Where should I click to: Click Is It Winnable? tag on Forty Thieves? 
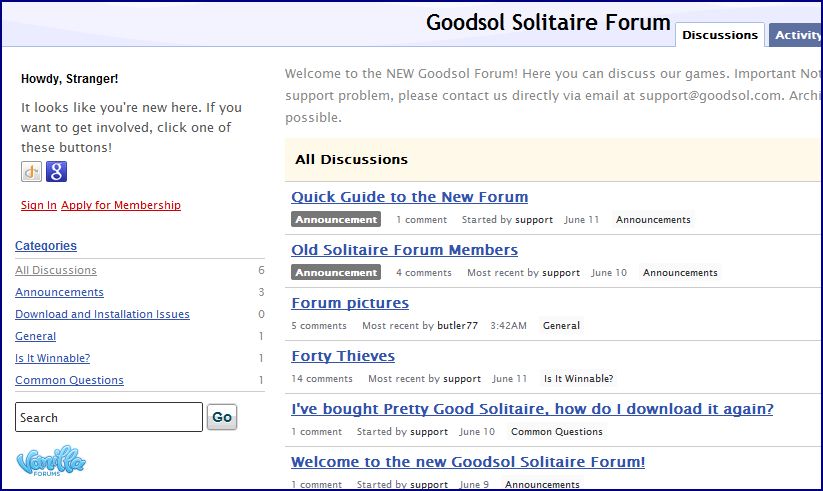(x=578, y=379)
